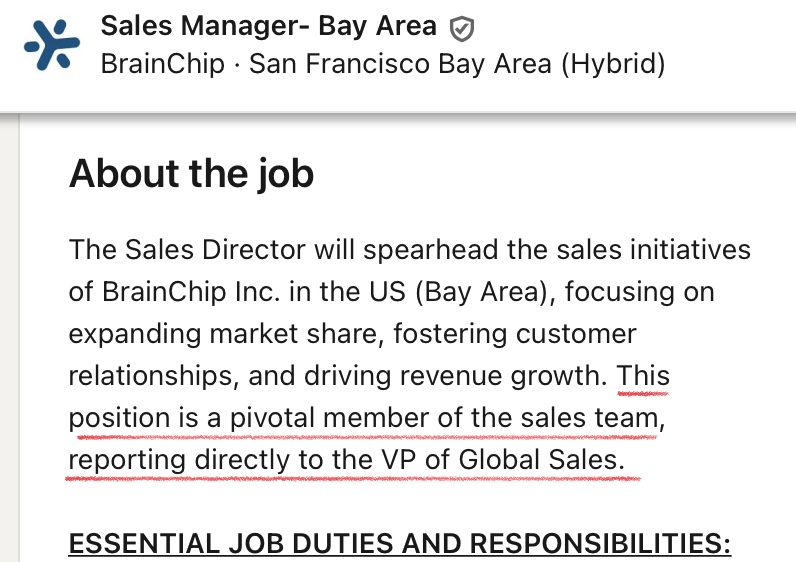
Task: Click the word Hybrid in parentheses
Action: click(612, 65)
